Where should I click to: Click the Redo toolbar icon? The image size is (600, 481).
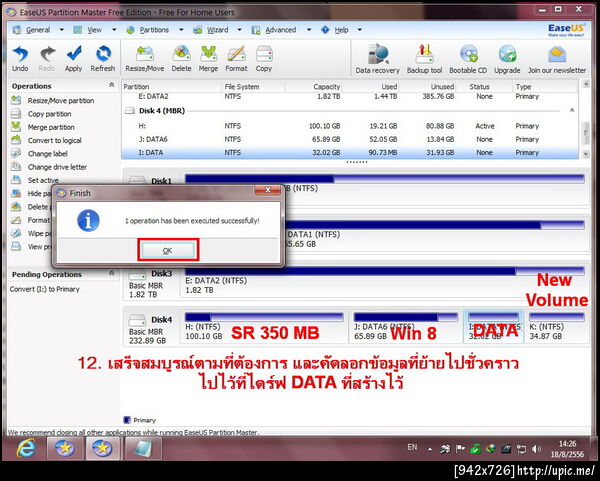(47, 54)
